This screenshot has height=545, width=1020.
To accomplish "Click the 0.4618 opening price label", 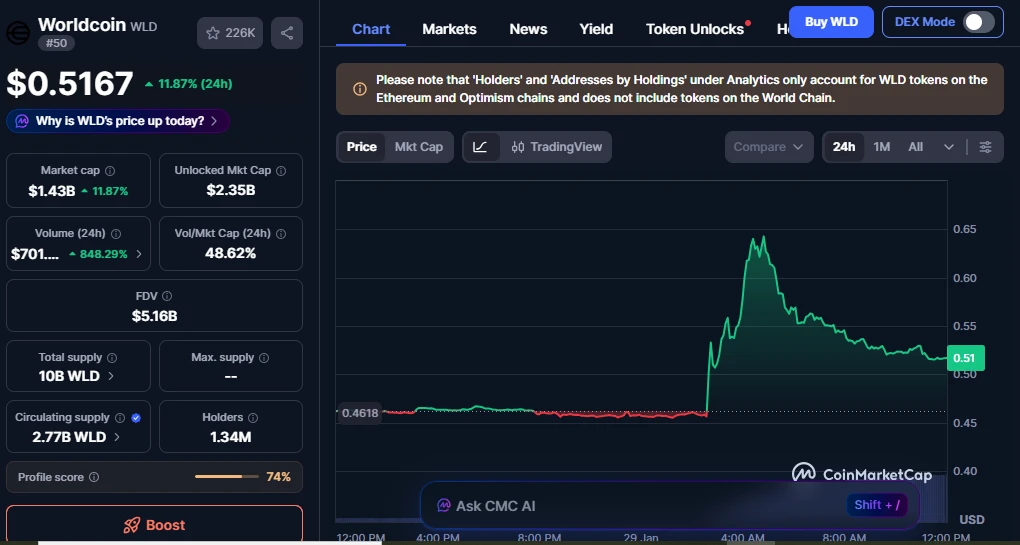I will click(x=359, y=413).
